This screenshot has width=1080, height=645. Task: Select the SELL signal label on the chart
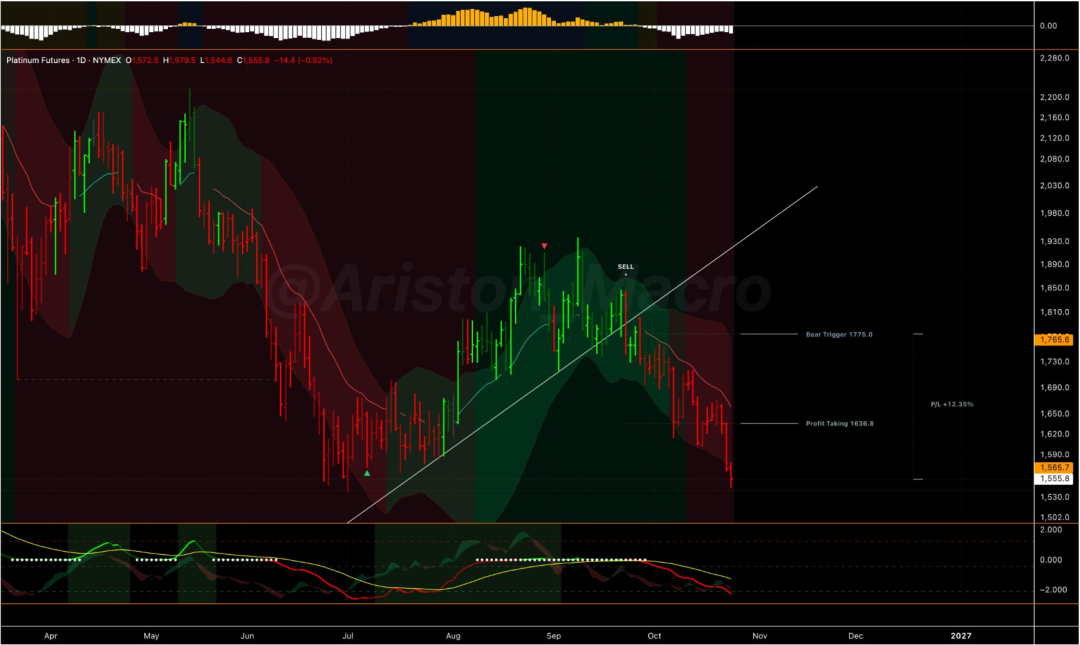click(x=625, y=267)
